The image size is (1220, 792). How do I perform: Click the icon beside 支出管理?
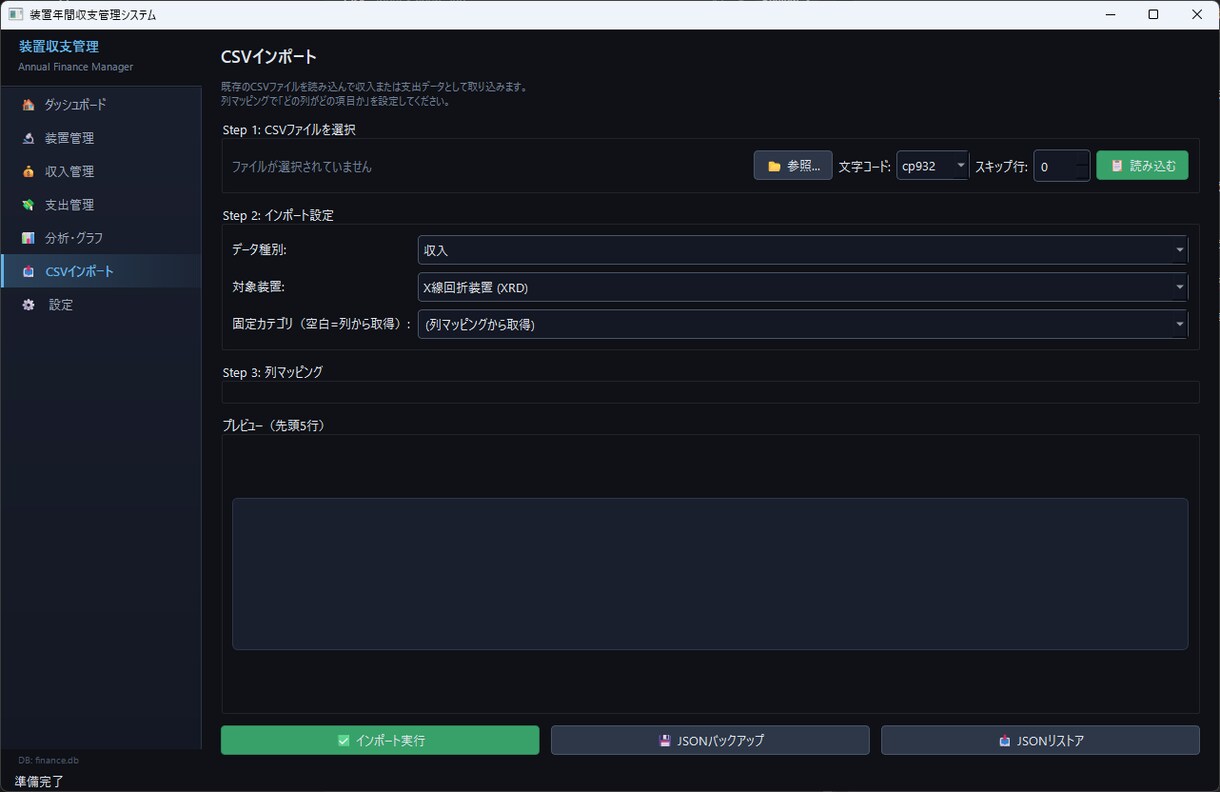point(28,205)
